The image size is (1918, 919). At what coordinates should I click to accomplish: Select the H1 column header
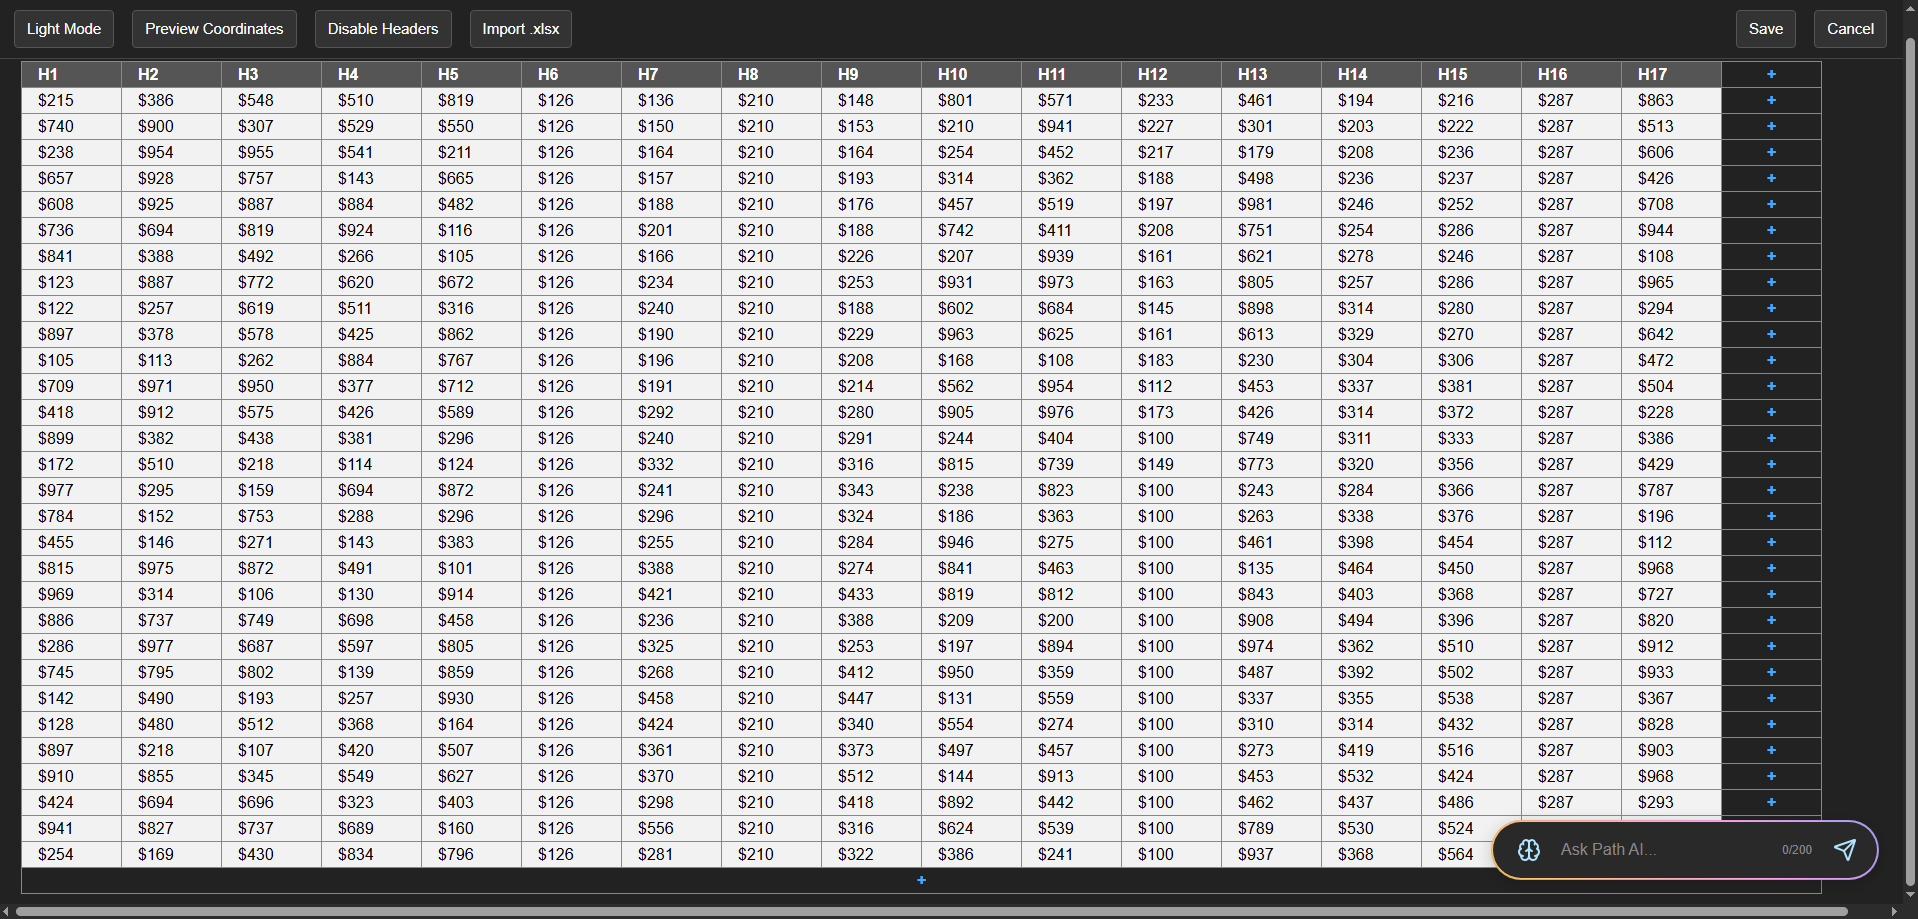tap(72, 74)
